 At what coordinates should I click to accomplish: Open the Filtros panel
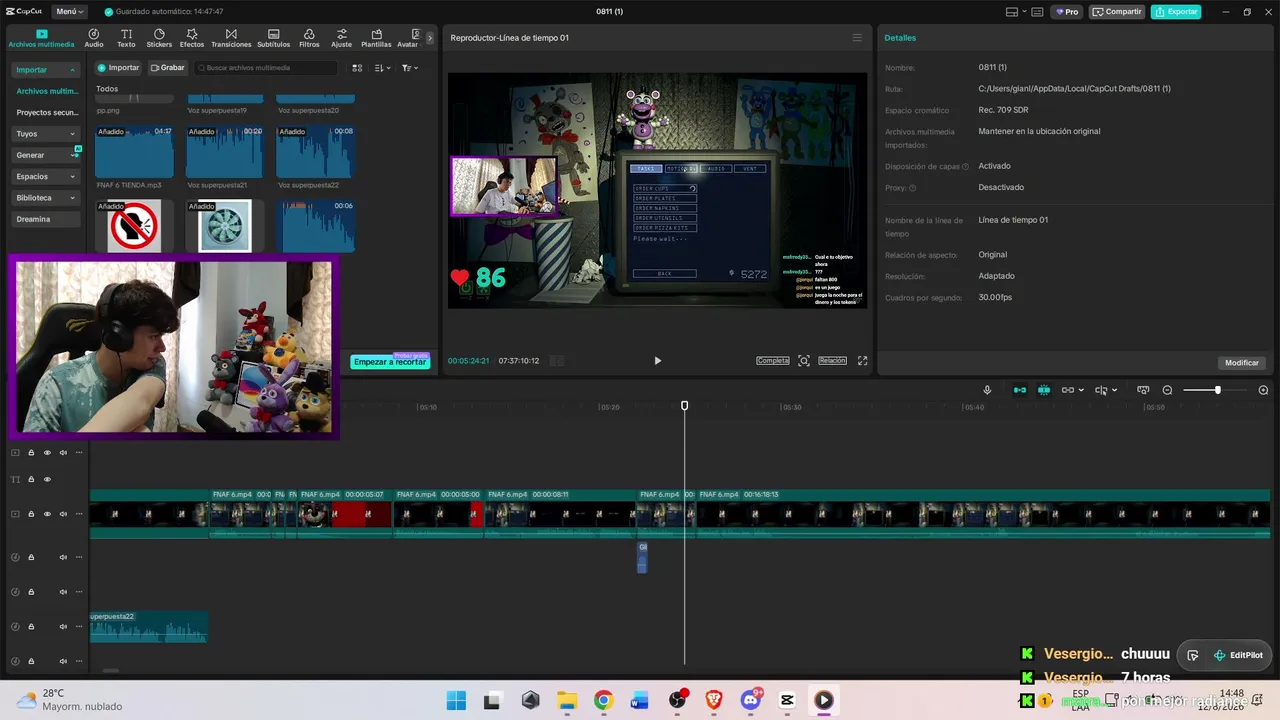point(309,38)
